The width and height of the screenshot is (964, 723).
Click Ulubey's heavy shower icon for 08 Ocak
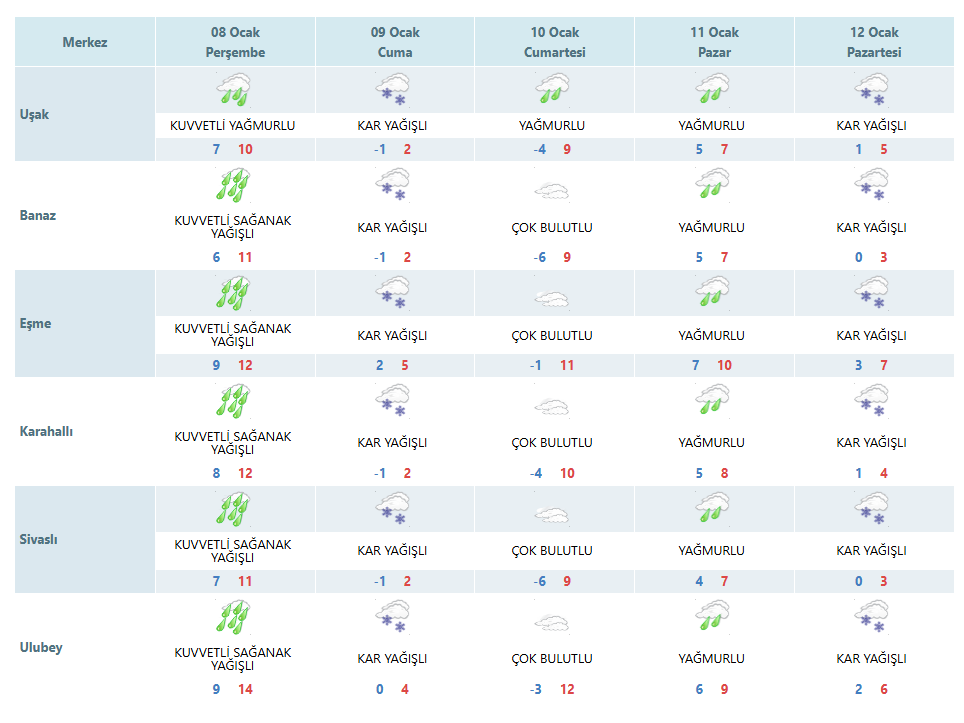point(233,617)
